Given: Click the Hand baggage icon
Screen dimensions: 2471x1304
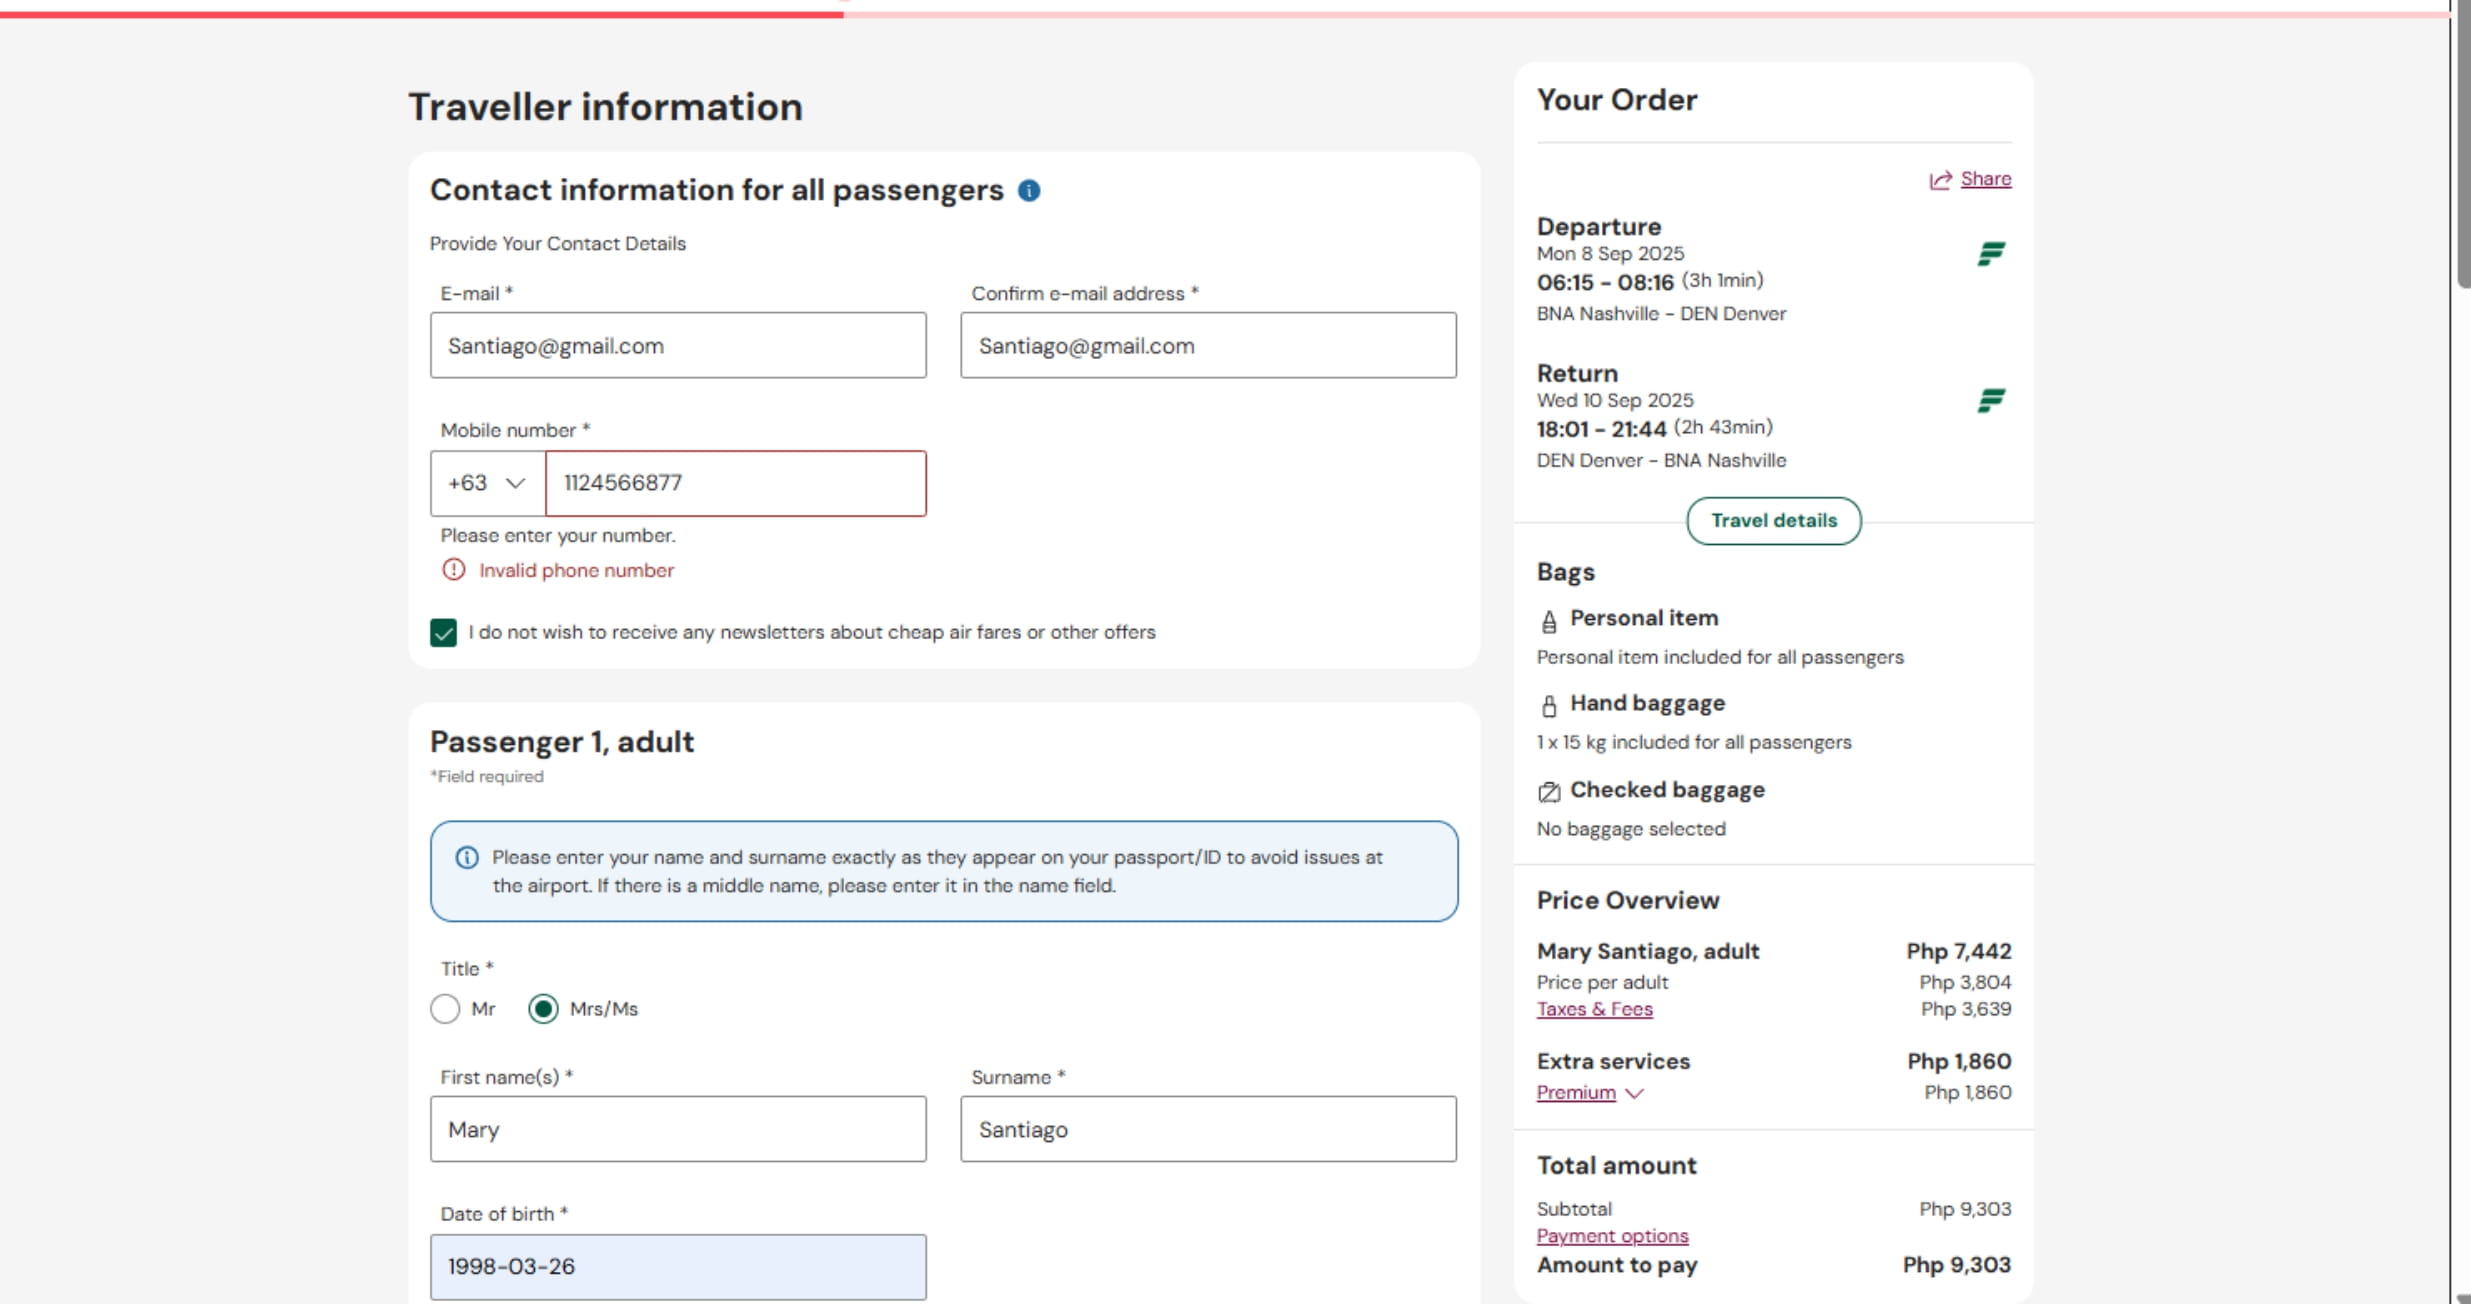Looking at the screenshot, I should 1549,706.
